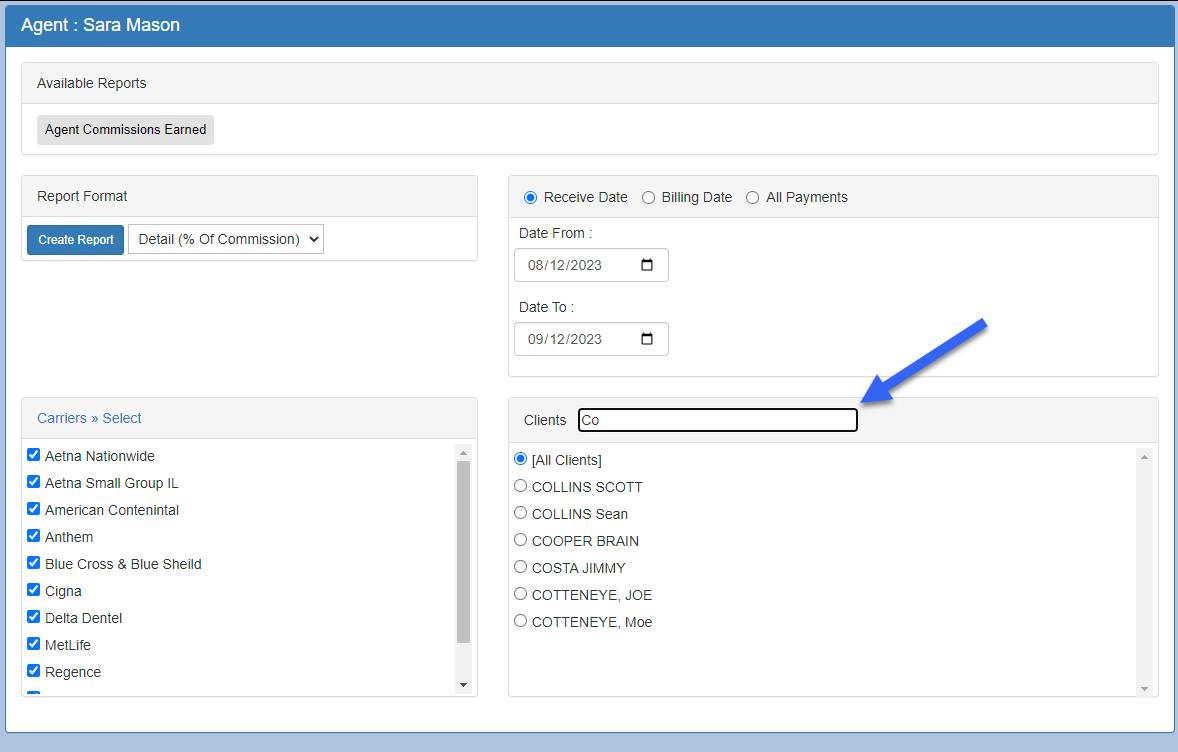Disable the MetLife carrier checkbox
The height and width of the screenshot is (752, 1178).
pyautogui.click(x=33, y=644)
